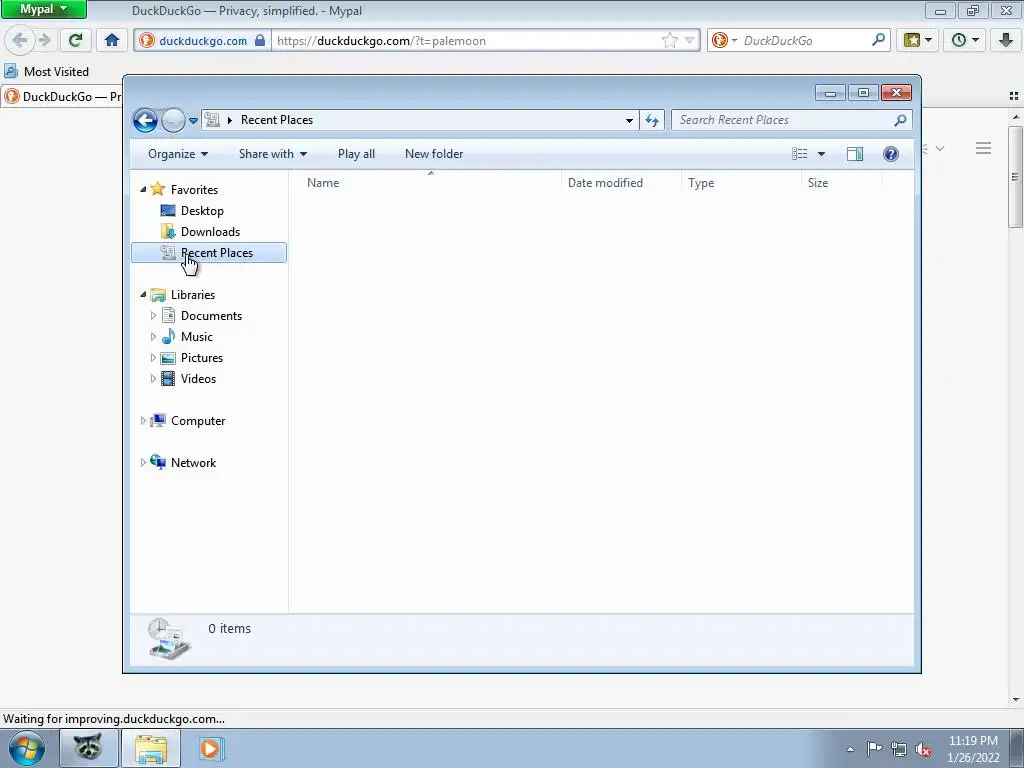Click the Windows Media Player taskbar icon
This screenshot has height=768, width=1024.
click(x=210, y=748)
